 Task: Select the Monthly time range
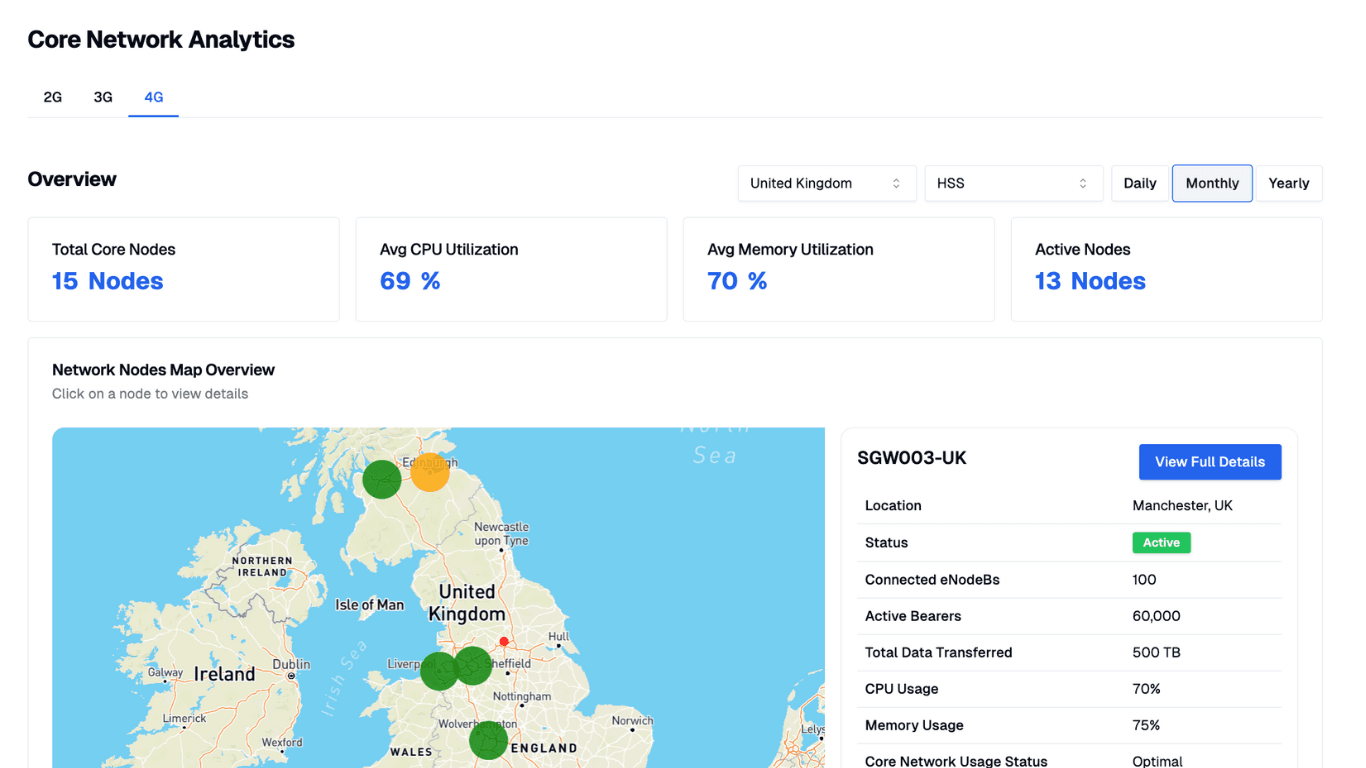[x=1211, y=183]
